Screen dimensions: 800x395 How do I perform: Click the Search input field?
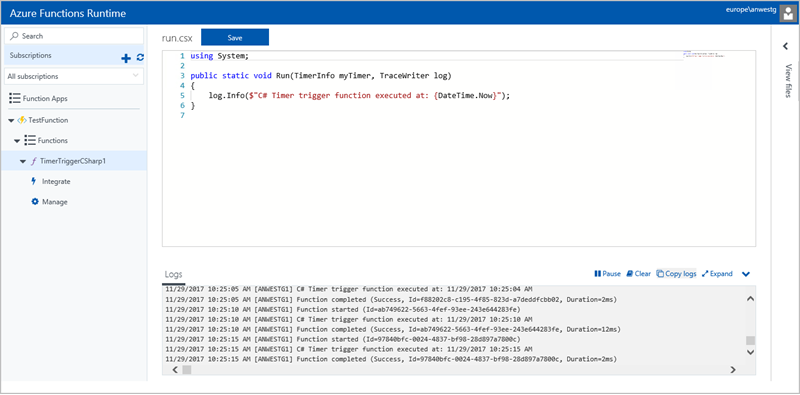[74, 36]
